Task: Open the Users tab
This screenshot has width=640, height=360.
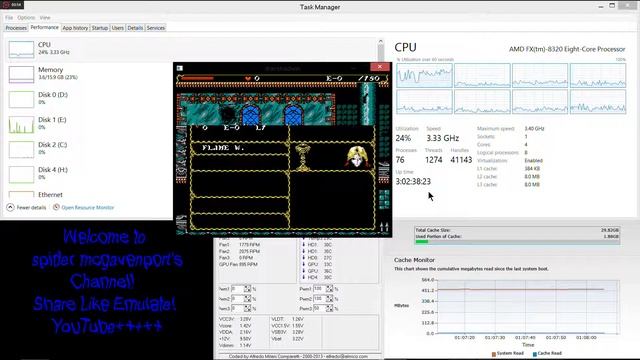Action: [118, 28]
